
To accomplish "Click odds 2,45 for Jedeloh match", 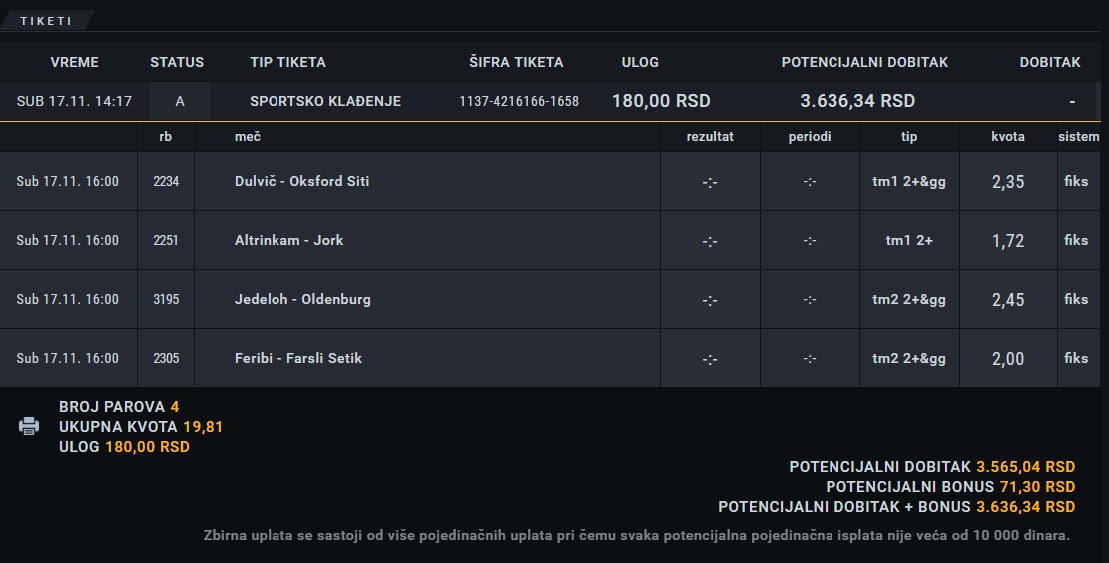I will pyautogui.click(x=1008, y=300).
